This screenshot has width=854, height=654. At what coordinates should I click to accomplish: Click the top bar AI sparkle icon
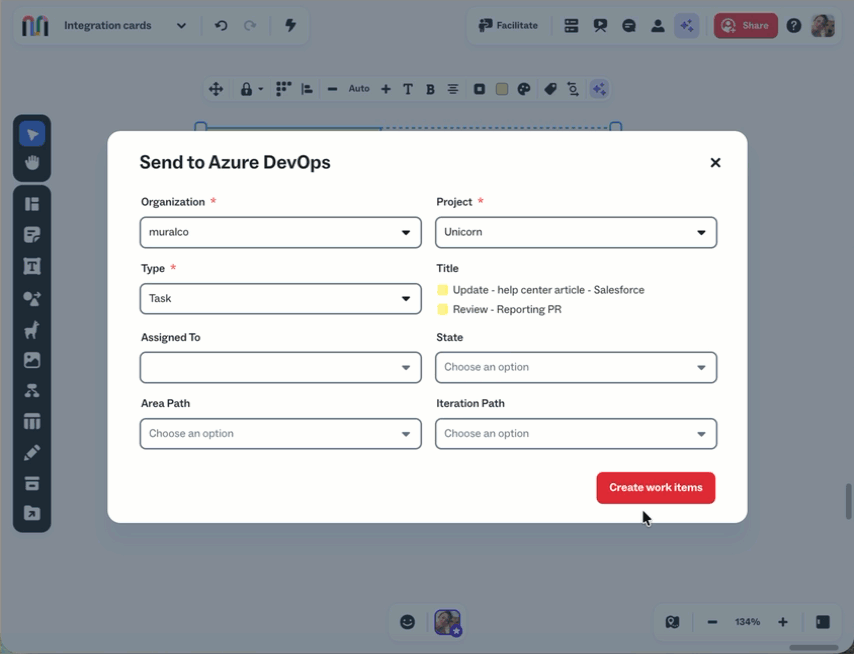click(687, 26)
